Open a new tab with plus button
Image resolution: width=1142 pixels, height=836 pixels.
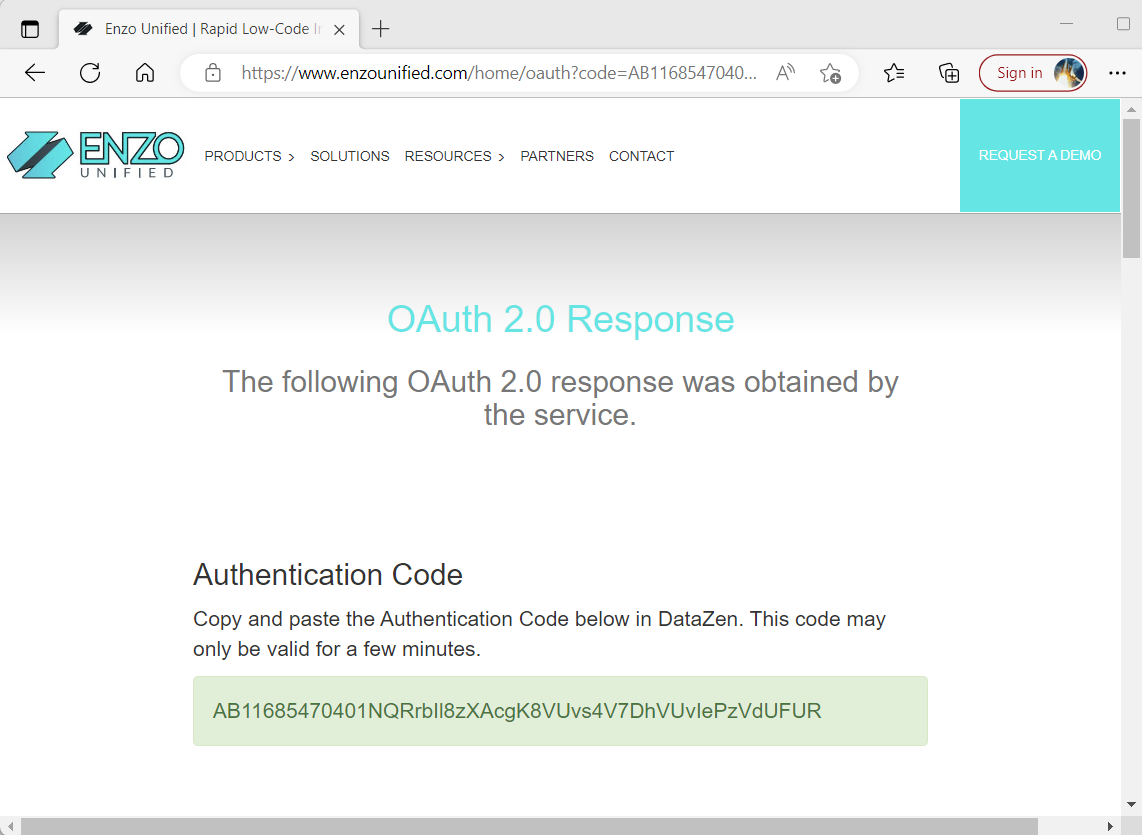380,29
